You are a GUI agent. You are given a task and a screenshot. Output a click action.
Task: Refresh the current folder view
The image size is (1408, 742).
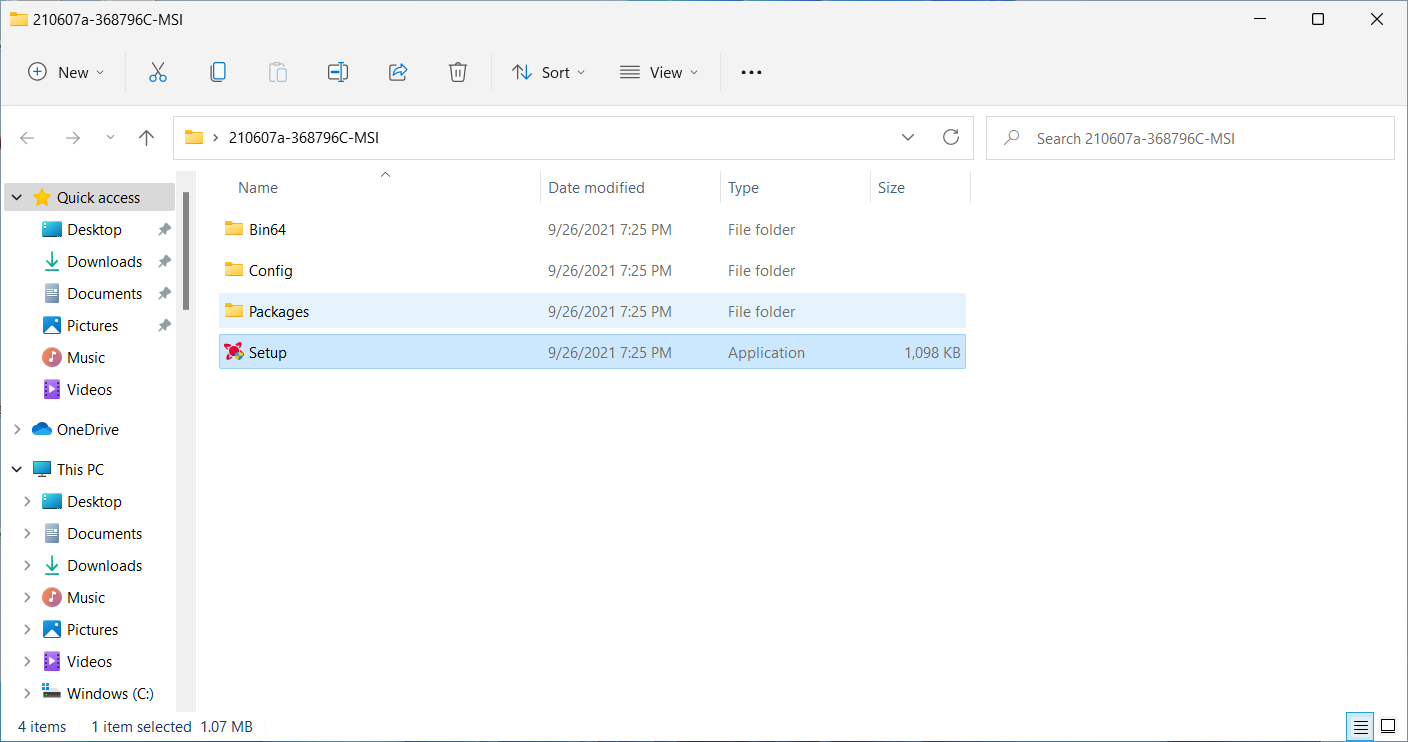[951, 138]
